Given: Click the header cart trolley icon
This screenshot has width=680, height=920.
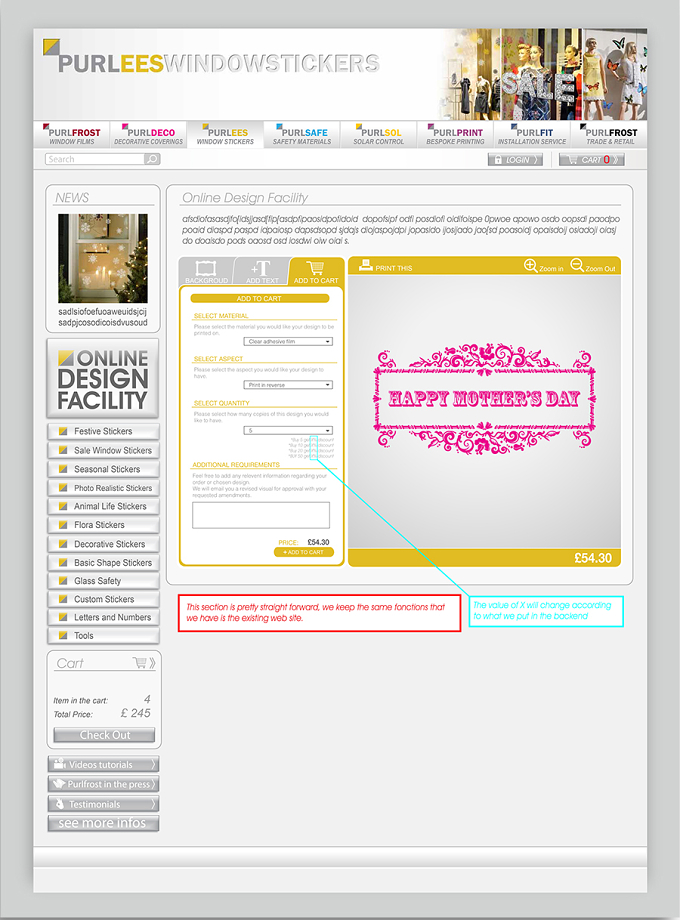Looking at the screenshot, I should click(572, 159).
